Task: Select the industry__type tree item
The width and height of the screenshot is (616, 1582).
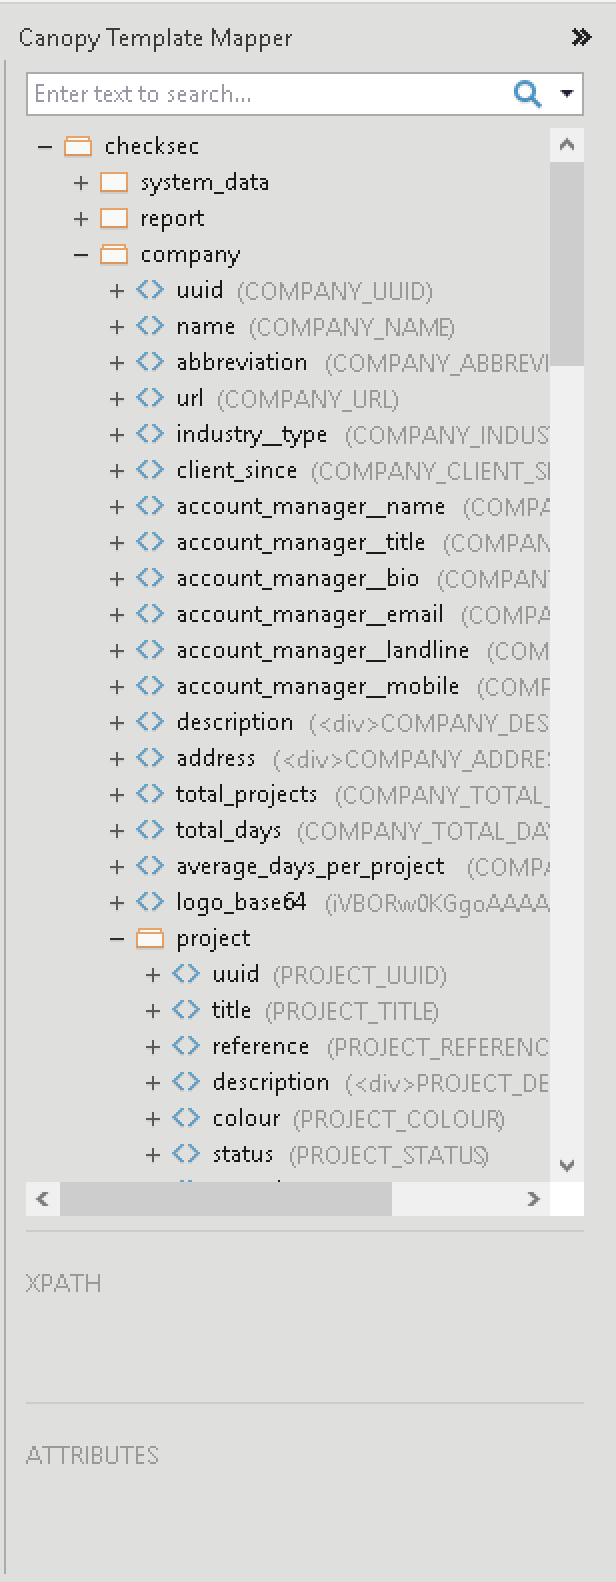Action: 251,435
